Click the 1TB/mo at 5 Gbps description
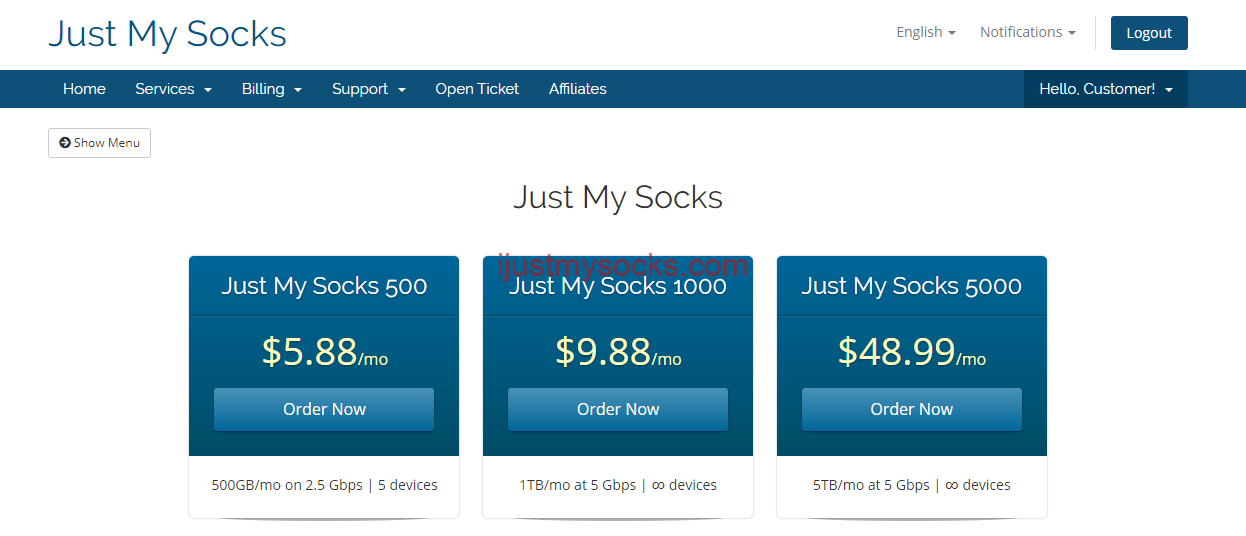This screenshot has height=536, width=1246. point(618,485)
